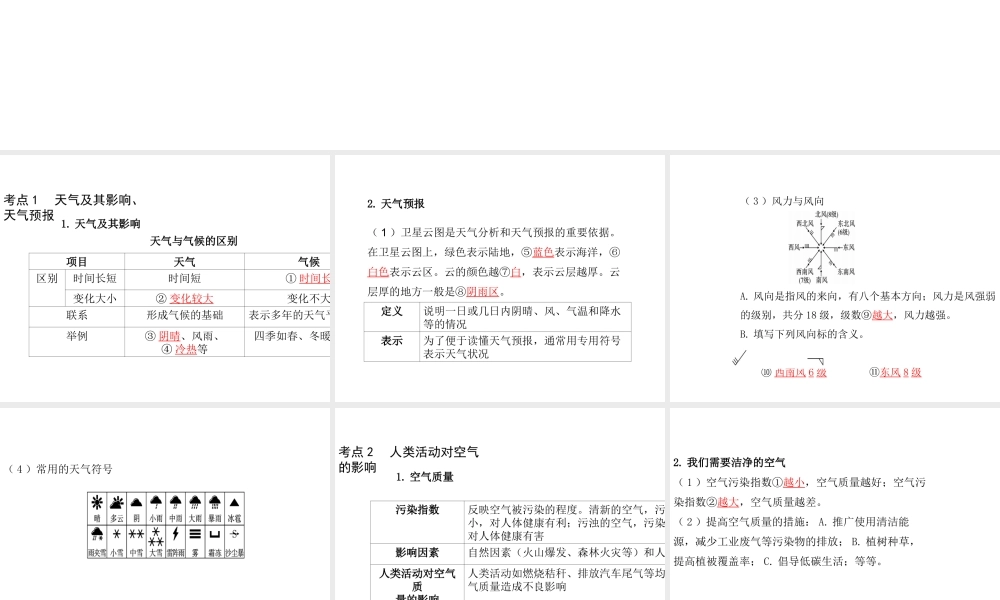Click the 大雨 heavy rain symbol
The image size is (1000, 600).
(195, 502)
